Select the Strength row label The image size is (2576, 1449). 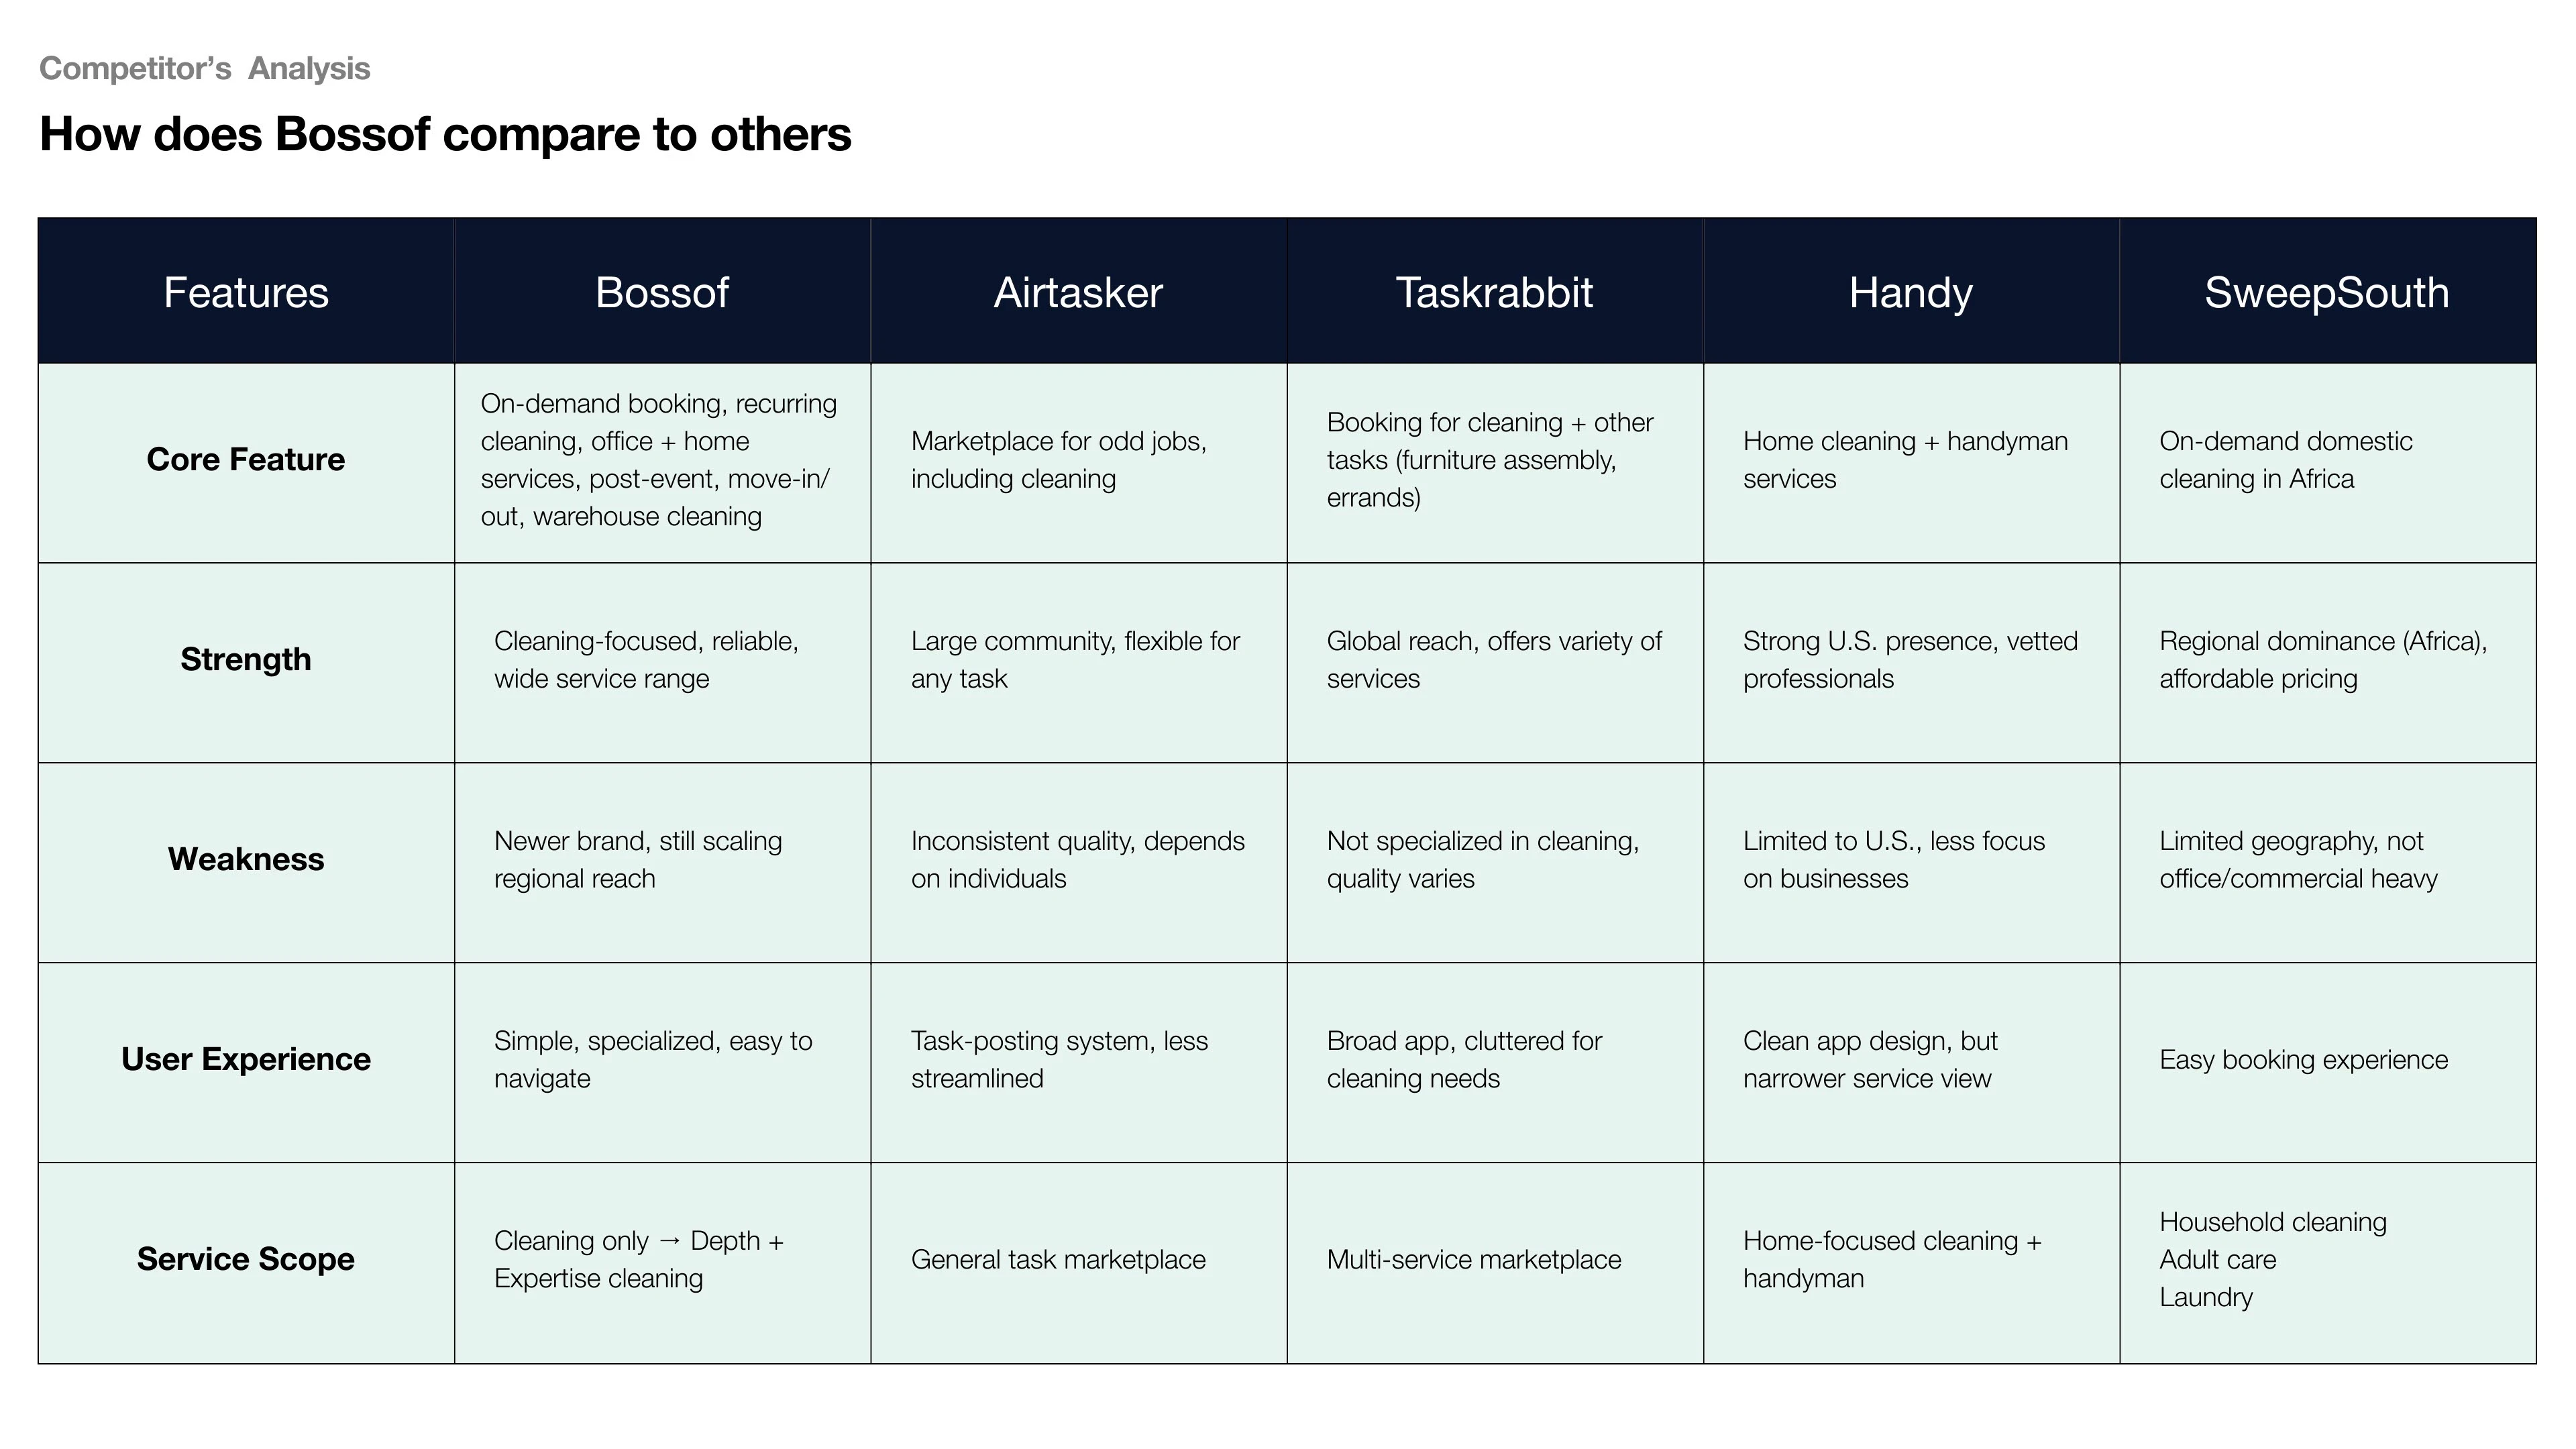coord(246,660)
